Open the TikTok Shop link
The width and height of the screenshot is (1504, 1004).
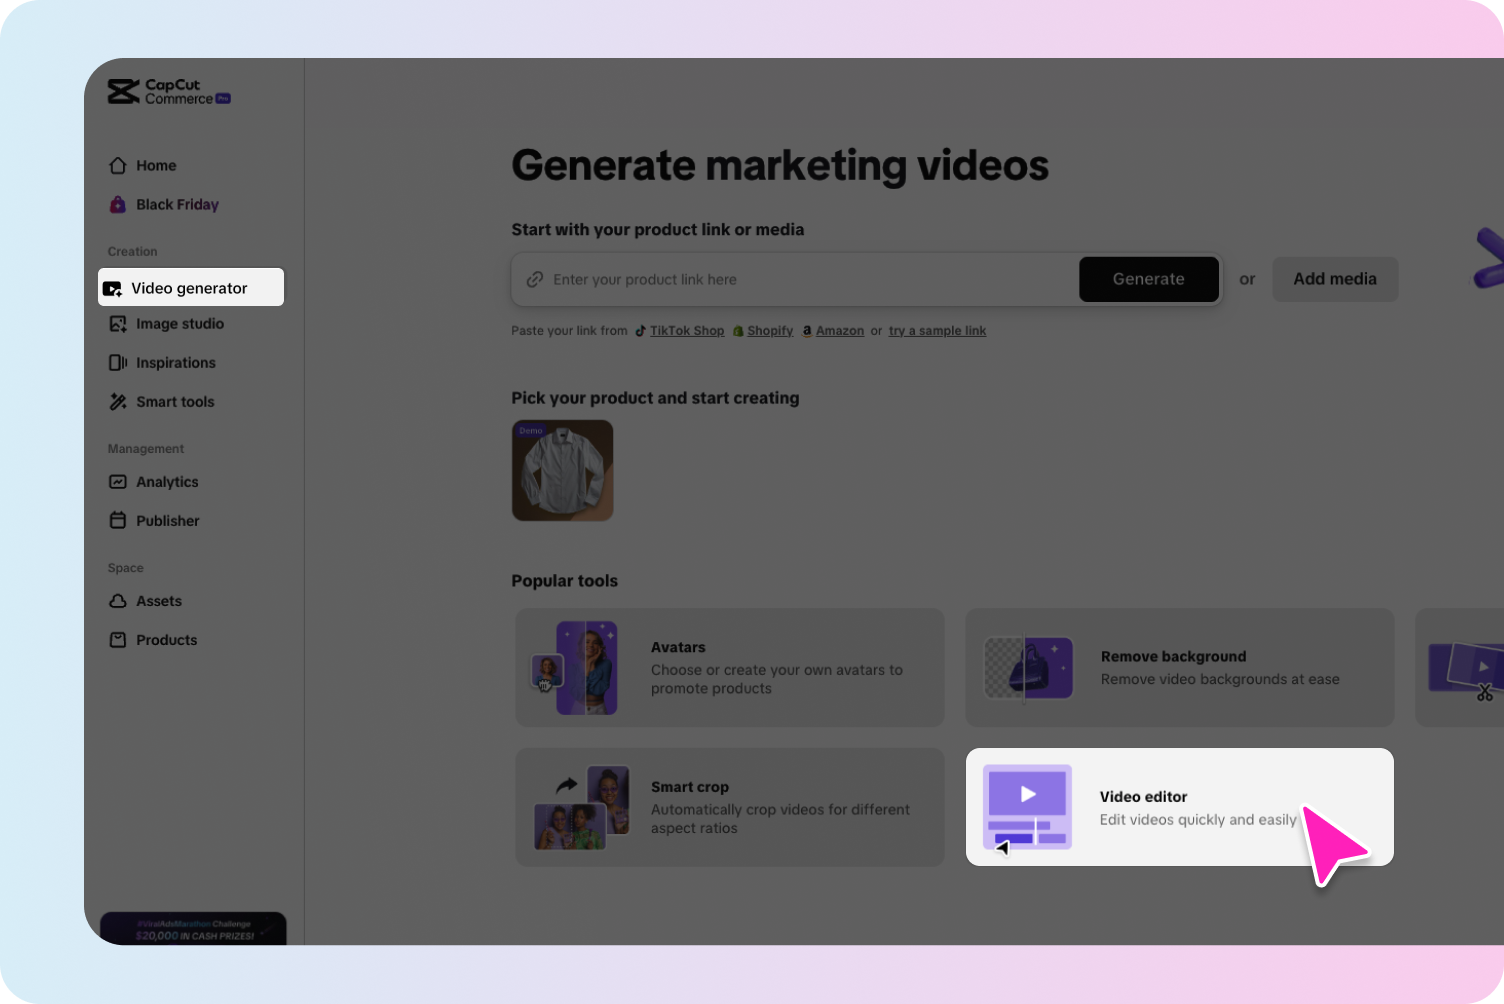pos(687,330)
